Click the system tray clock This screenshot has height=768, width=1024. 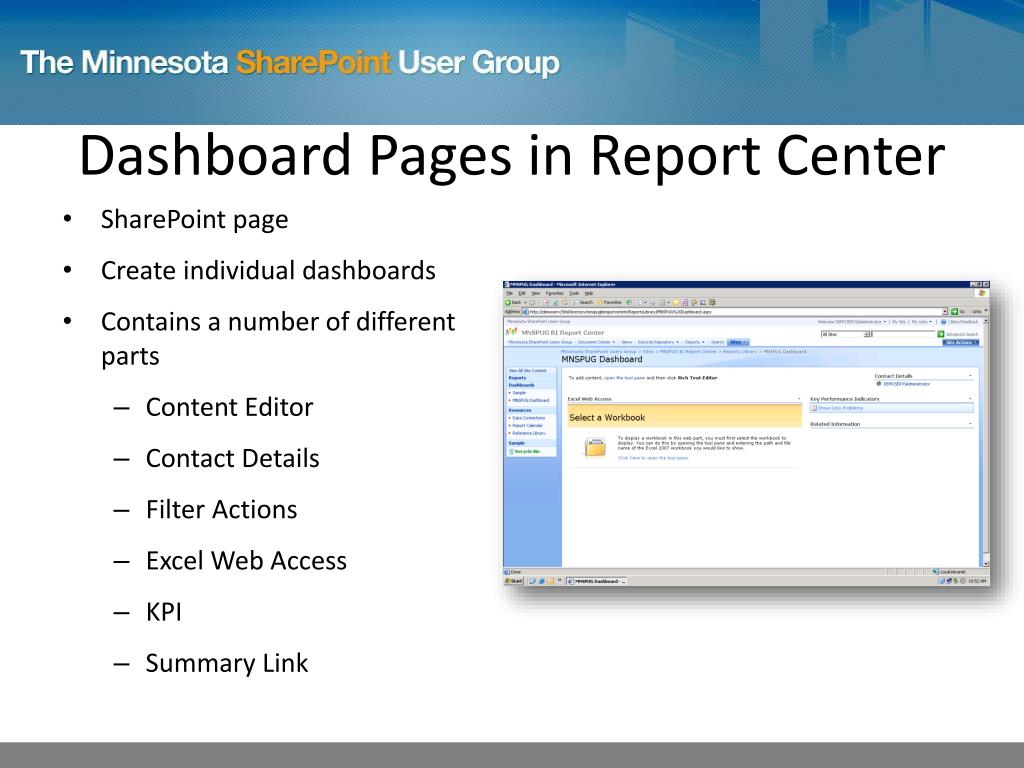tap(977, 581)
